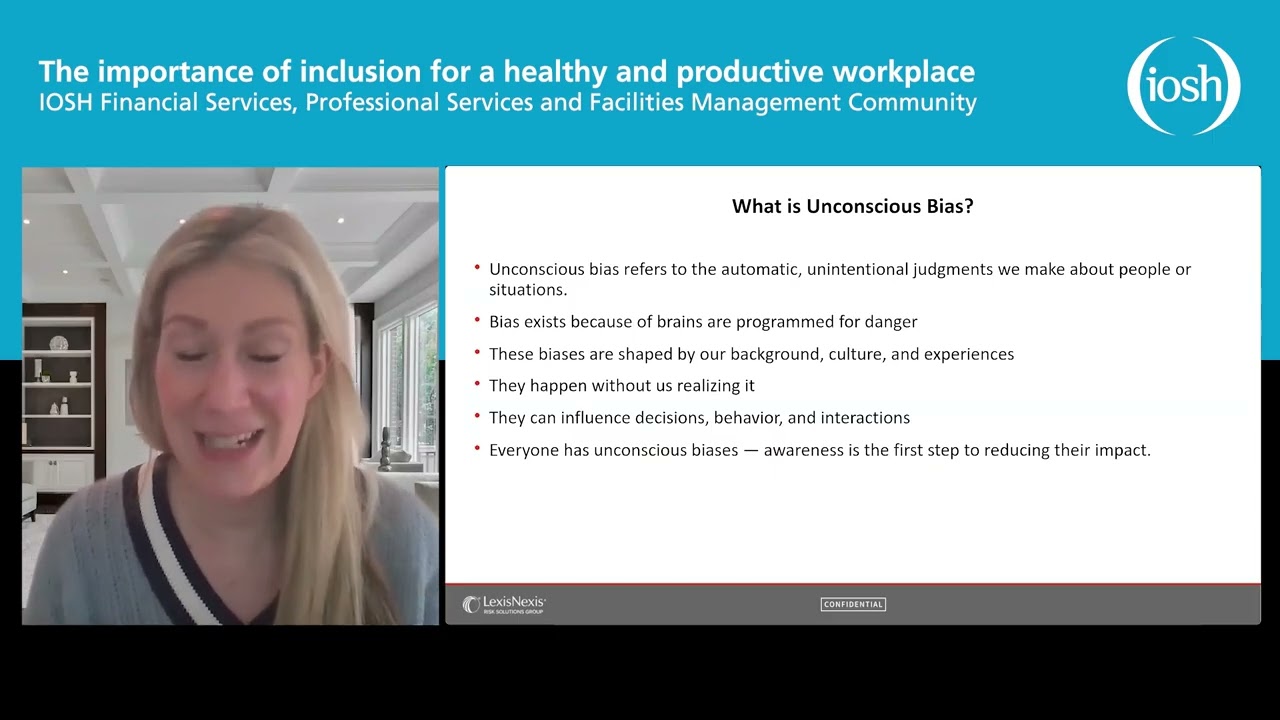Select the presenter's webcam video
The height and width of the screenshot is (720, 1280).
pos(230,396)
